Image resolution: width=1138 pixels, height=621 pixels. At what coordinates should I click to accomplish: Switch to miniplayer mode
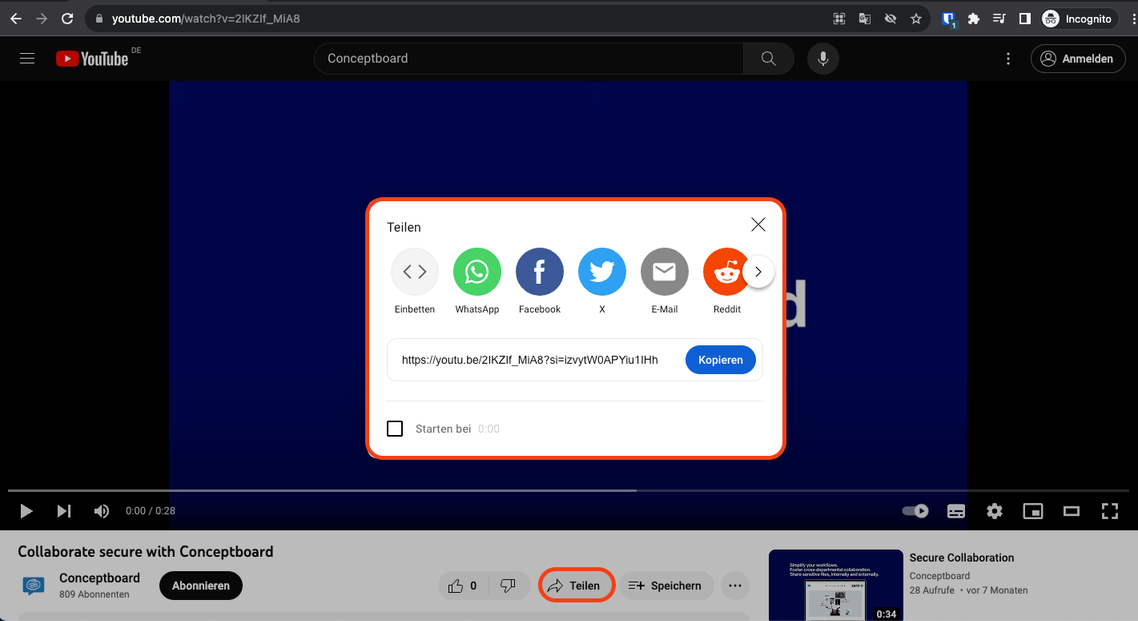point(1033,511)
